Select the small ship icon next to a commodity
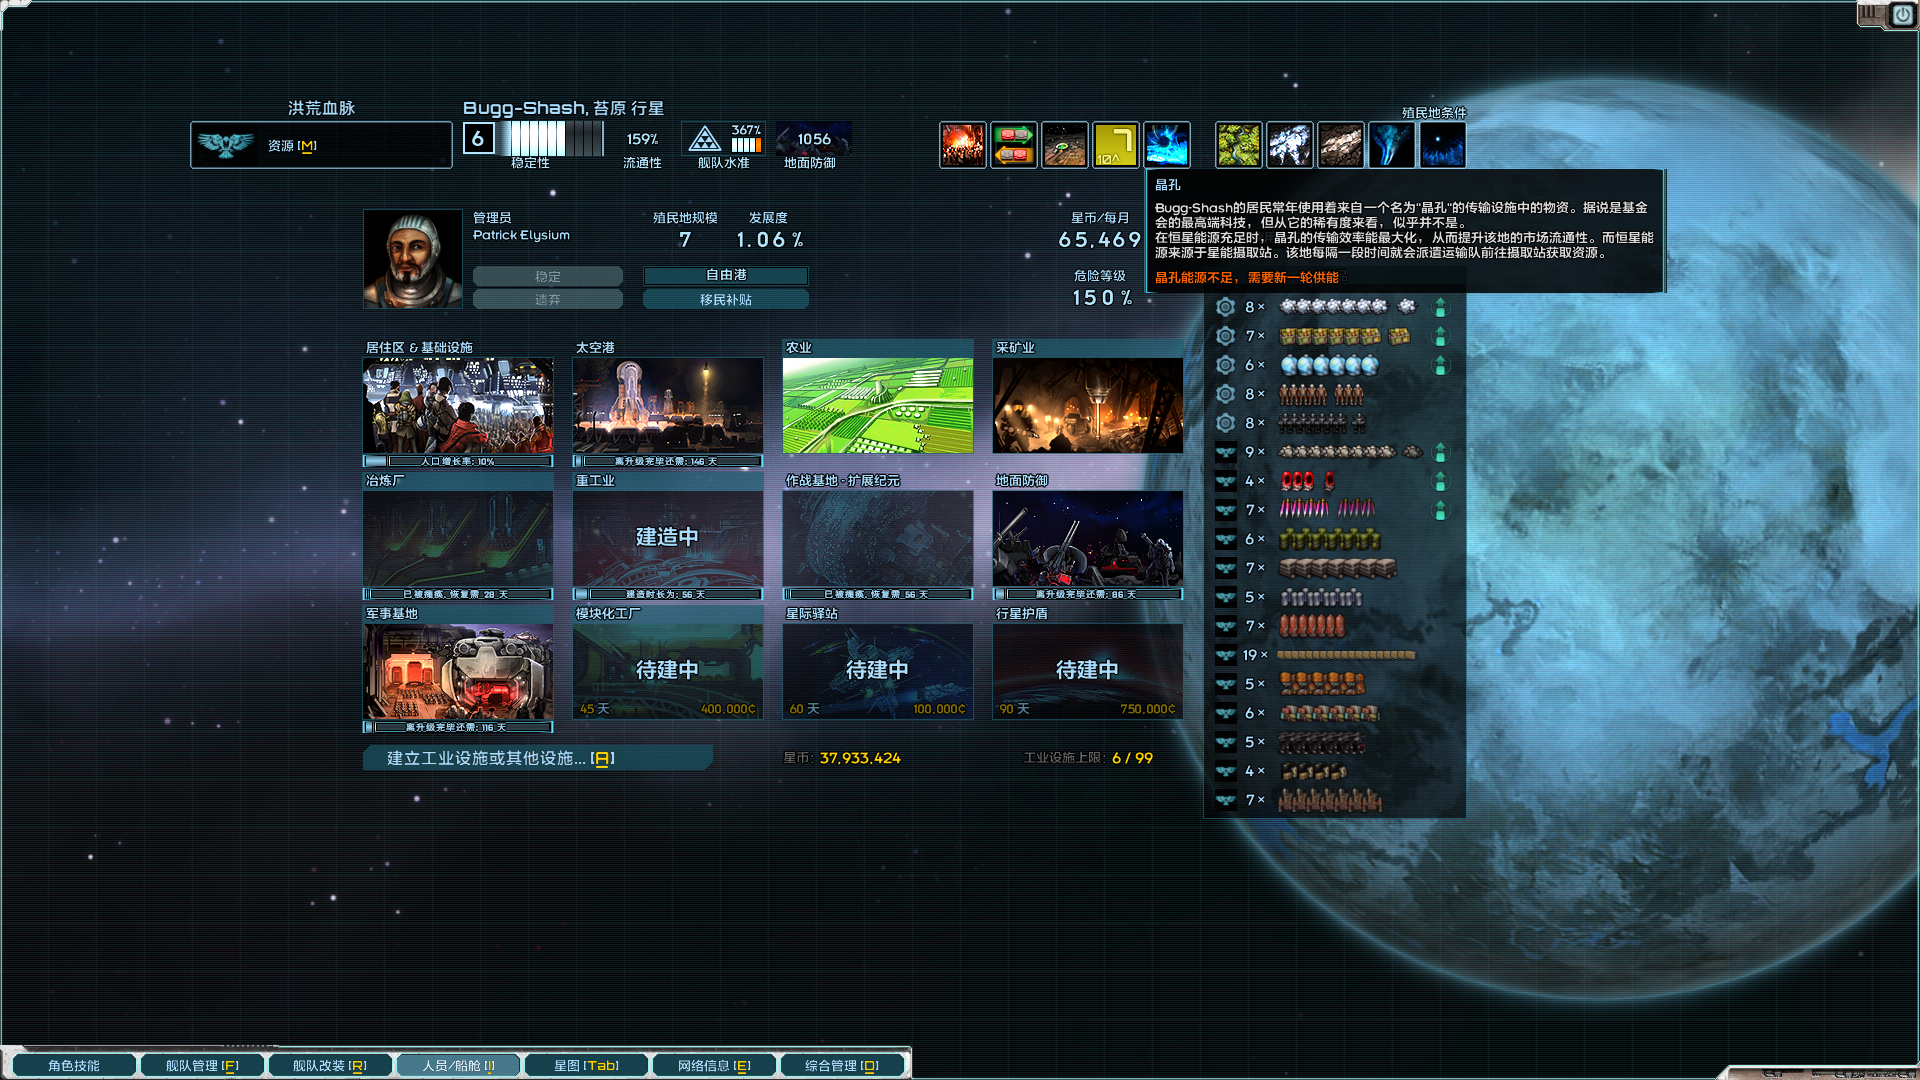 (1225, 452)
